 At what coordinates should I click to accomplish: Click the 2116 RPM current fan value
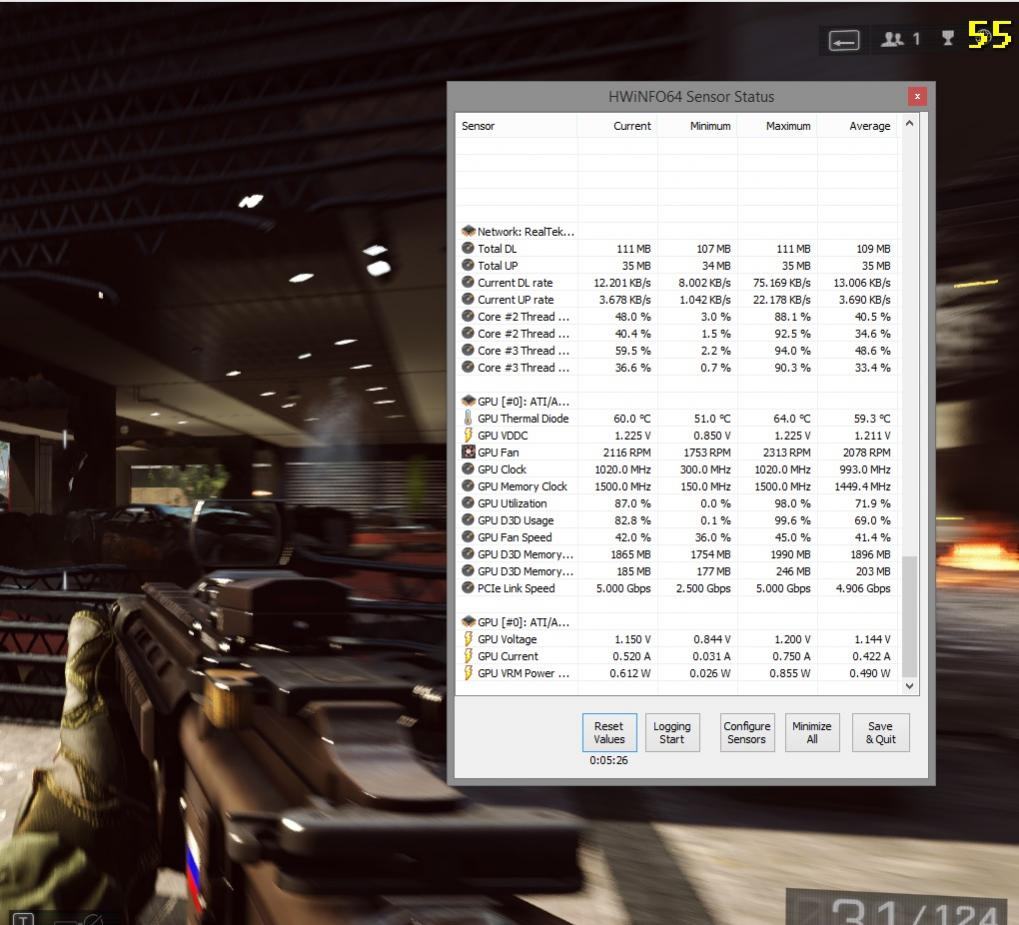pos(626,452)
